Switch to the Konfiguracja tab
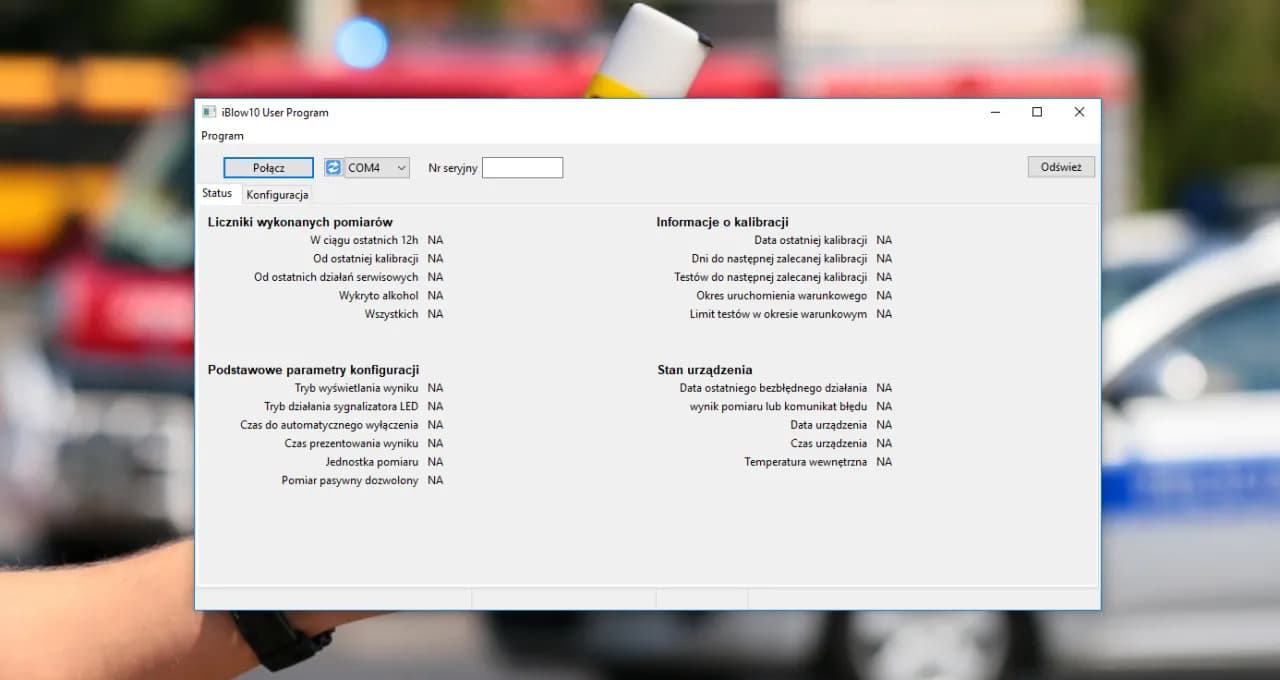Screen dimensions: 1280x680 (x=277, y=195)
